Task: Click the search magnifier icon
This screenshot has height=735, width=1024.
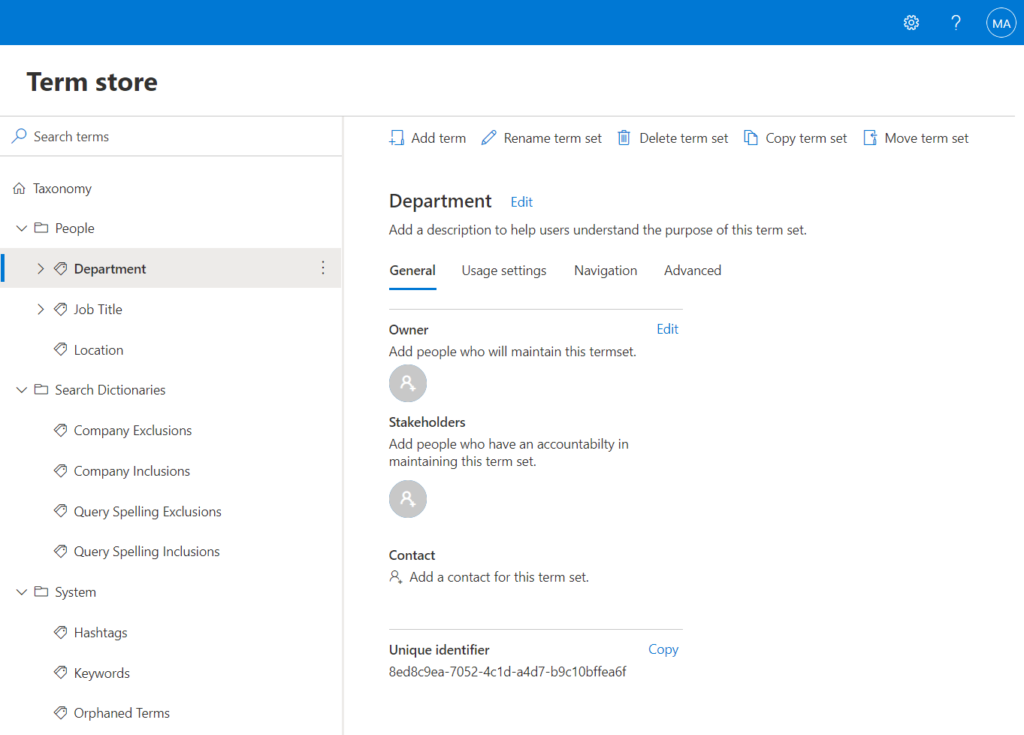Action: pos(19,136)
